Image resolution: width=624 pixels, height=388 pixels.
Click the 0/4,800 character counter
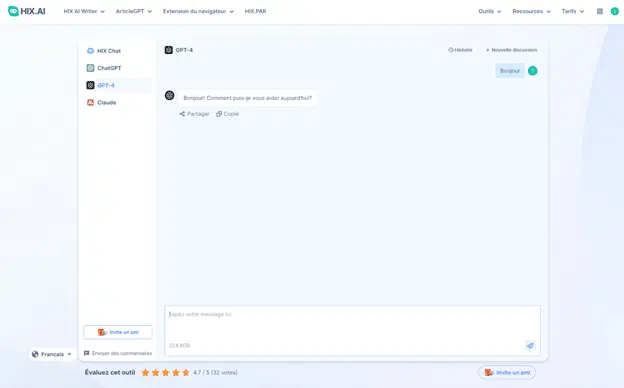point(180,345)
